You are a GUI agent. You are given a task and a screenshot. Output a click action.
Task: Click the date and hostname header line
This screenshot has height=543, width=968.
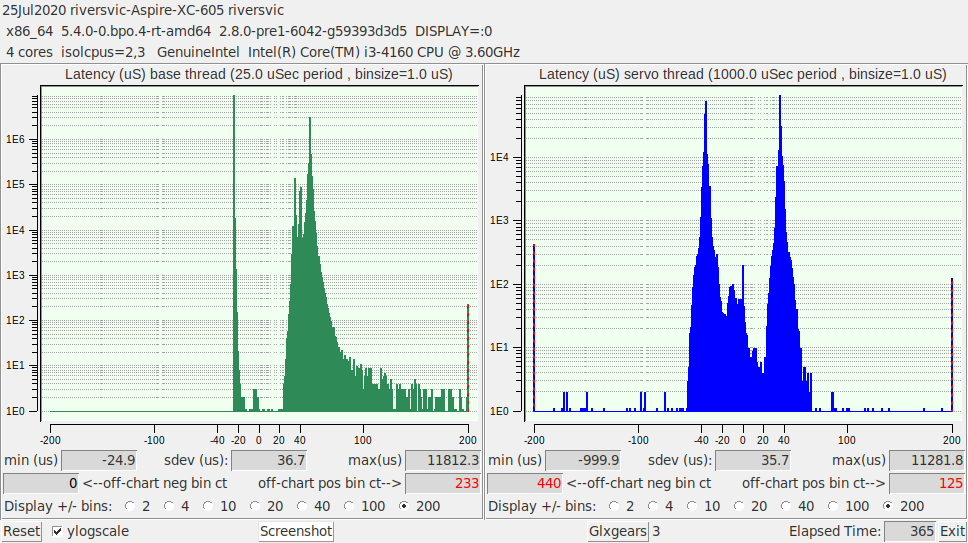tap(143, 10)
